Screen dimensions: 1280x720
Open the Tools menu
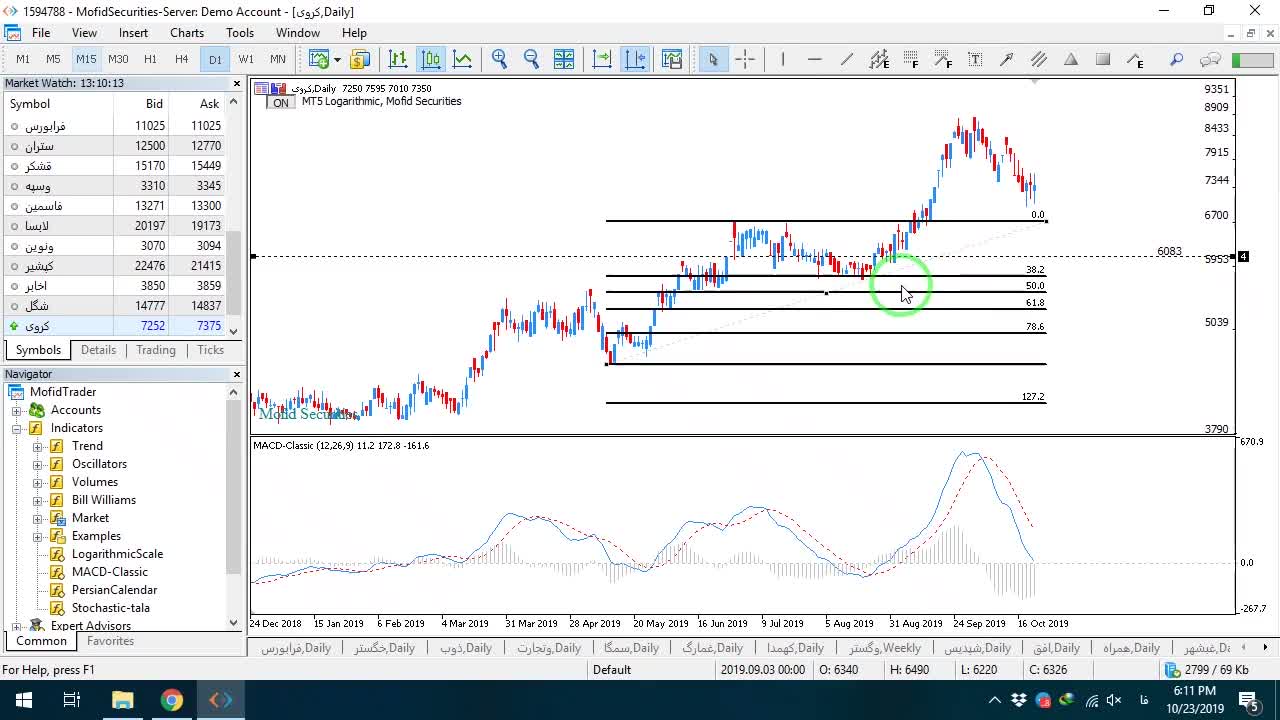(240, 33)
